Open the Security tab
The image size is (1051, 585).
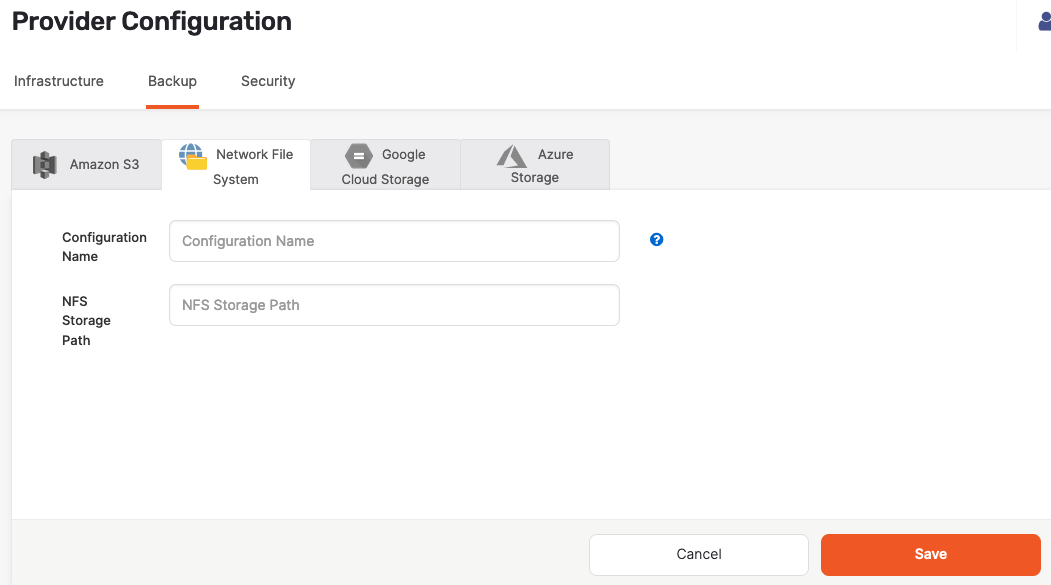(x=268, y=81)
